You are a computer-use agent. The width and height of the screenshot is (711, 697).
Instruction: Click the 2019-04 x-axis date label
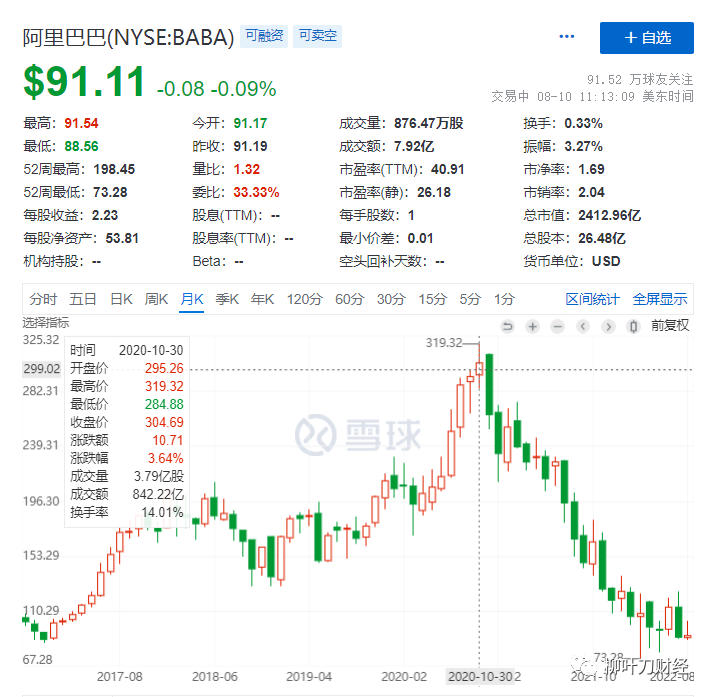pyautogui.click(x=309, y=677)
